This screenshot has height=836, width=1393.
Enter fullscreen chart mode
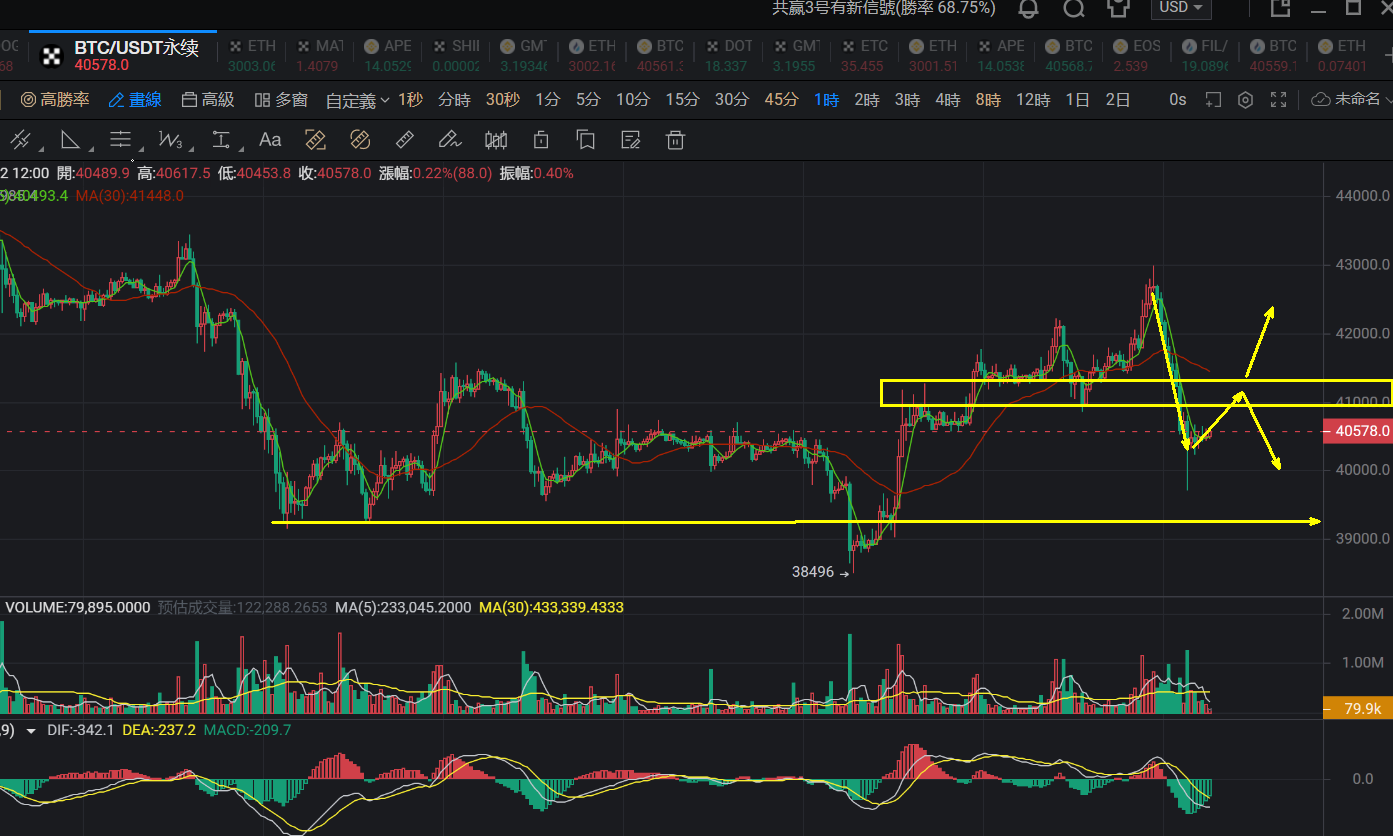click(x=1278, y=100)
